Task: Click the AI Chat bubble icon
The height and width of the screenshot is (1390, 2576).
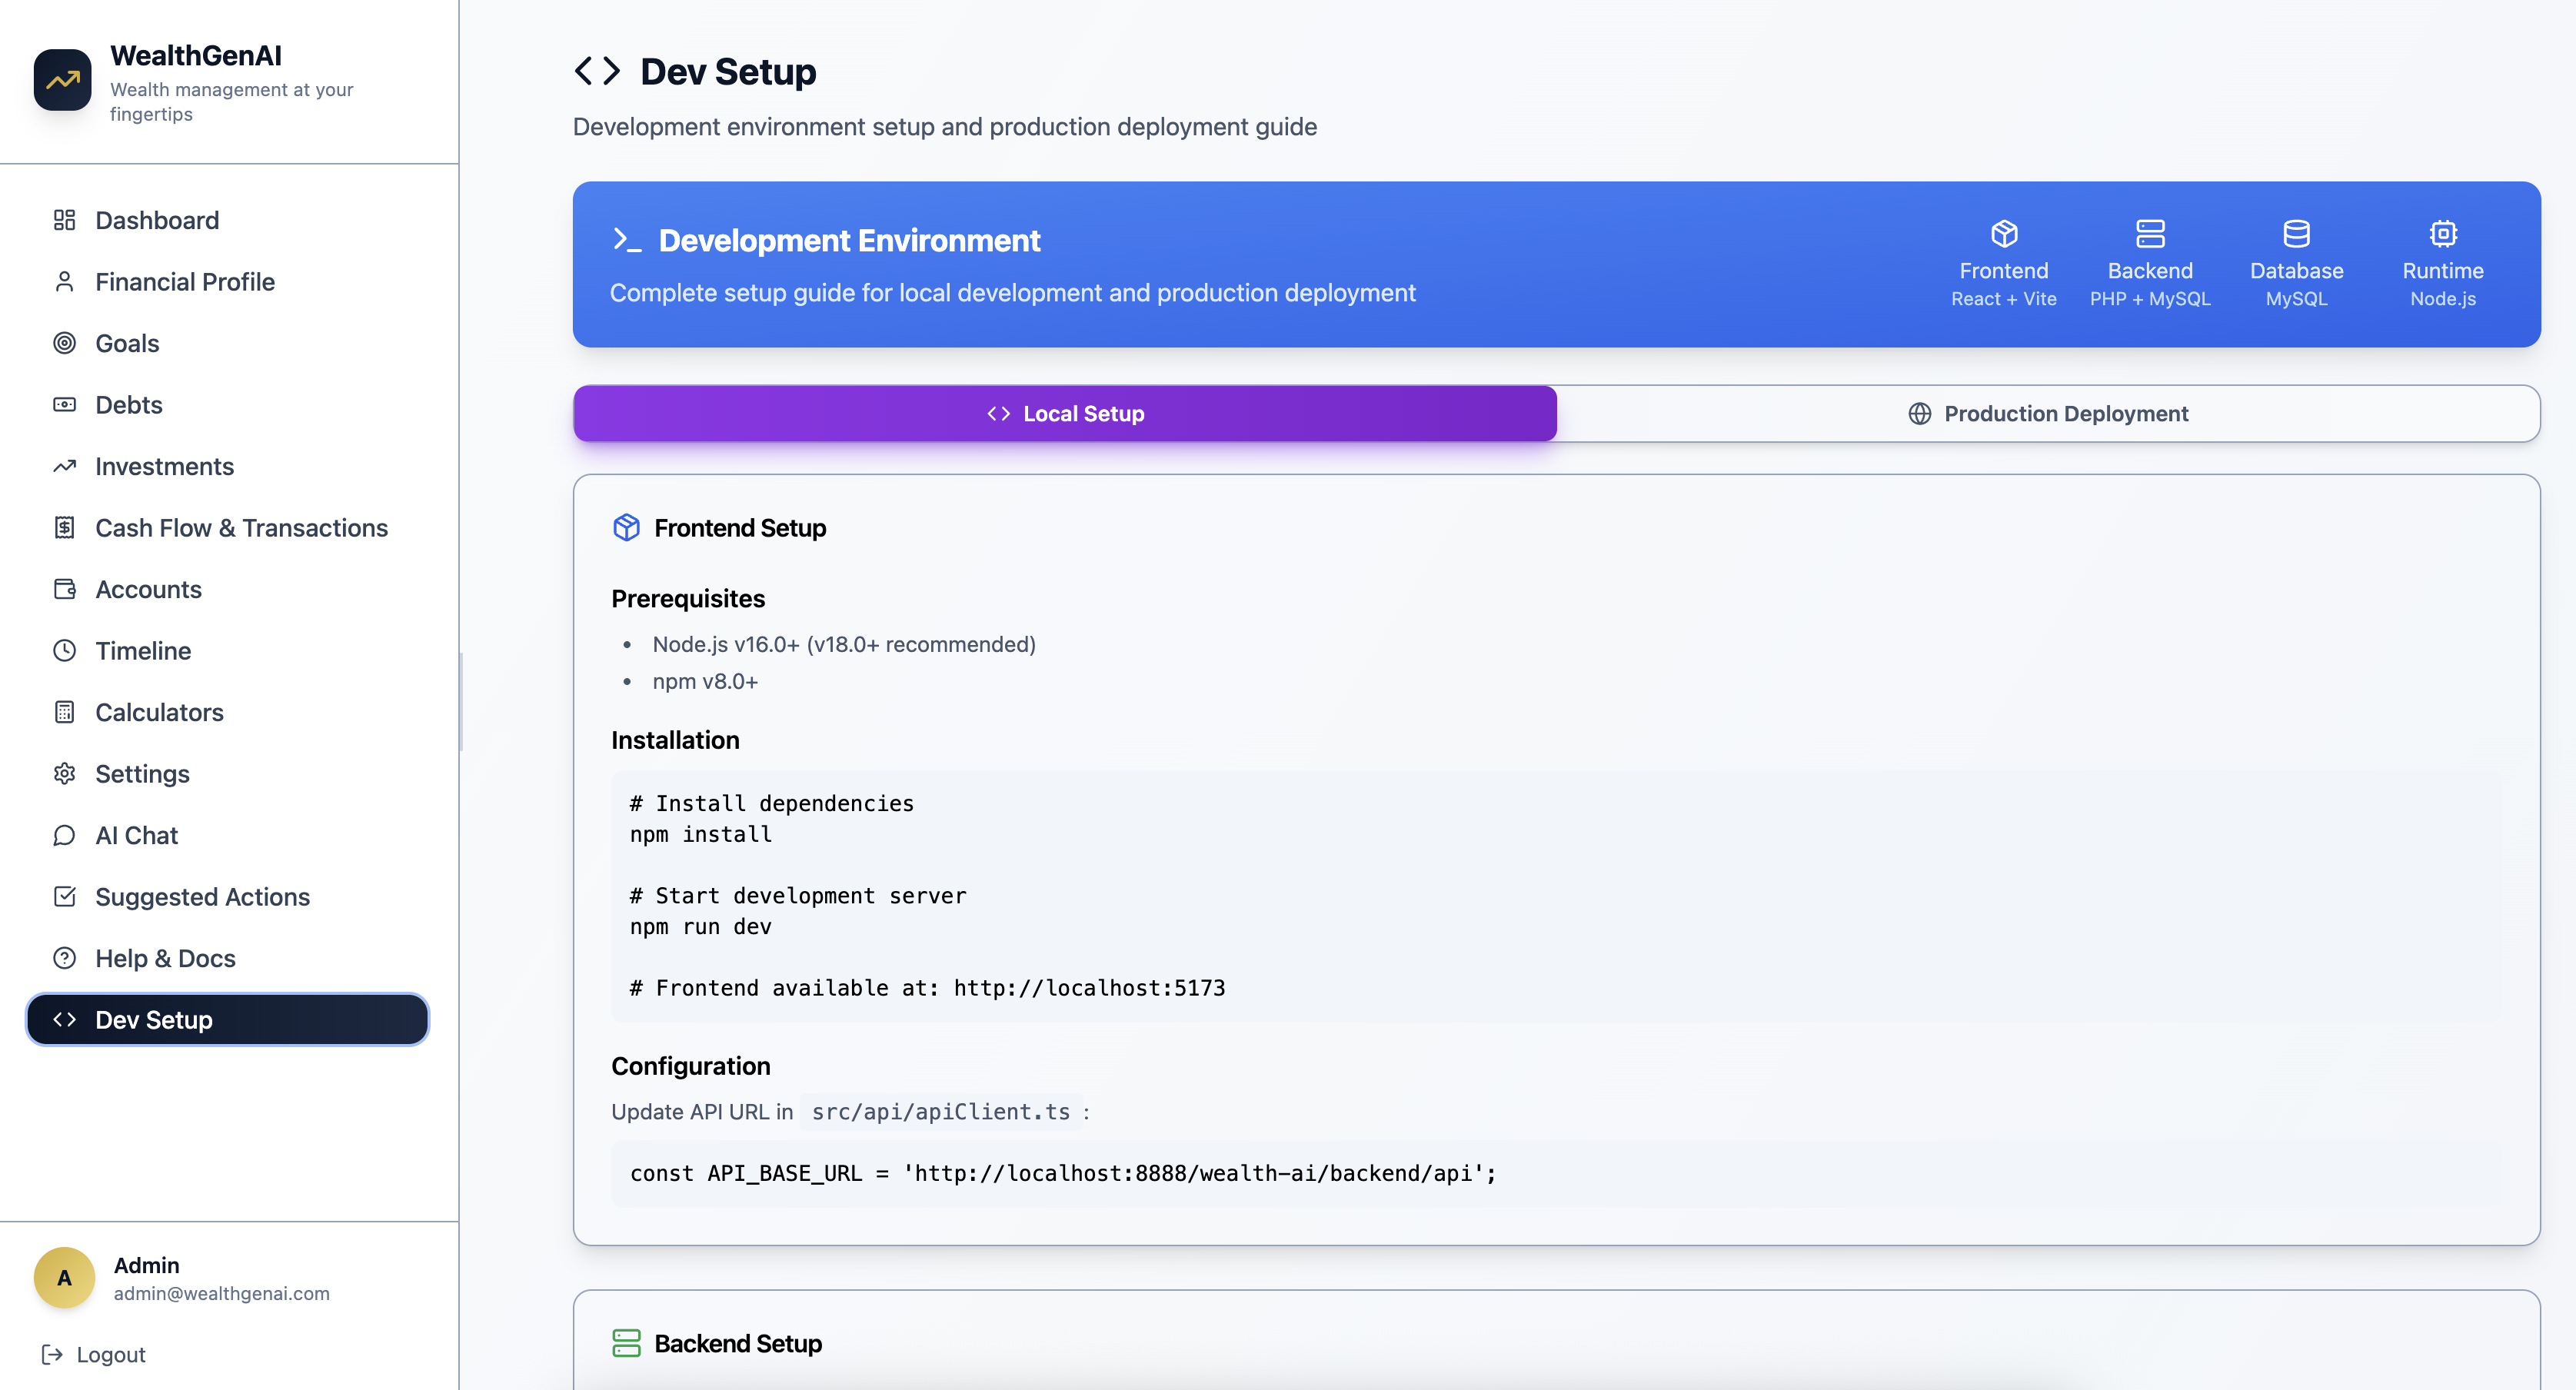Action: pyautogui.click(x=64, y=835)
